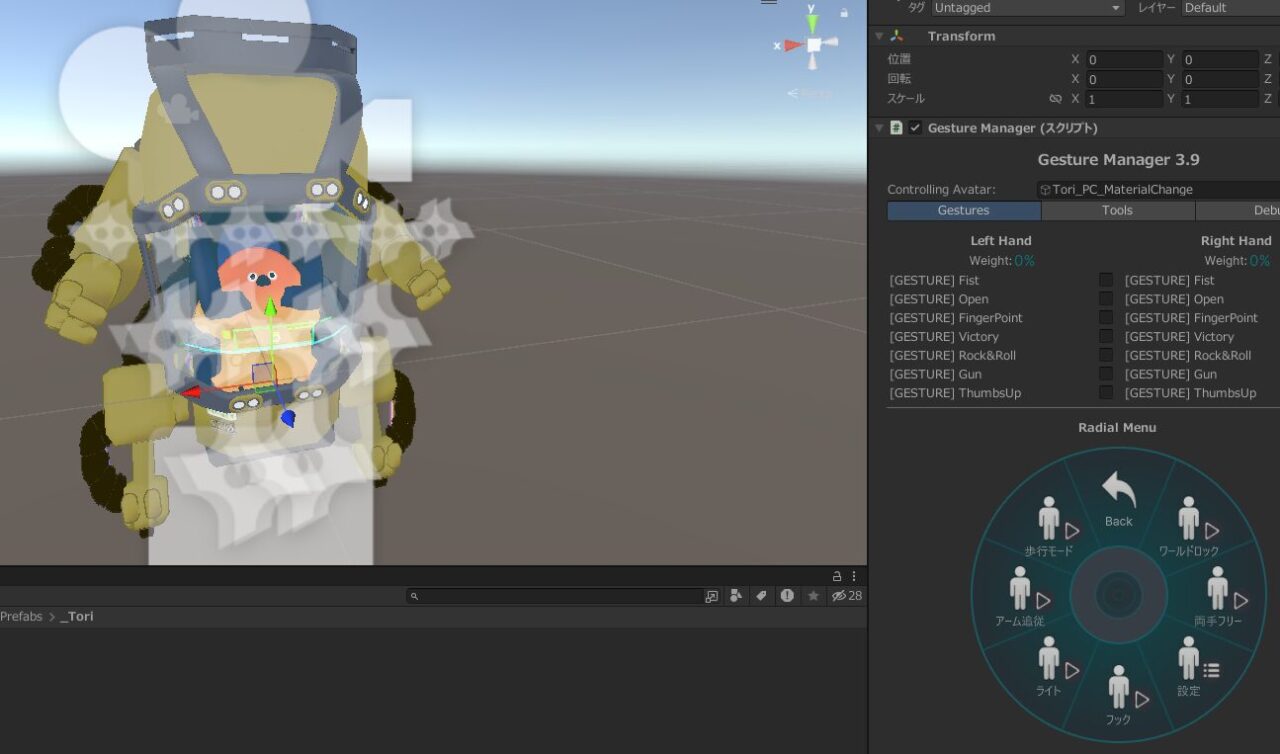Click the _Tori breadcrumb folder

click(x=77, y=617)
